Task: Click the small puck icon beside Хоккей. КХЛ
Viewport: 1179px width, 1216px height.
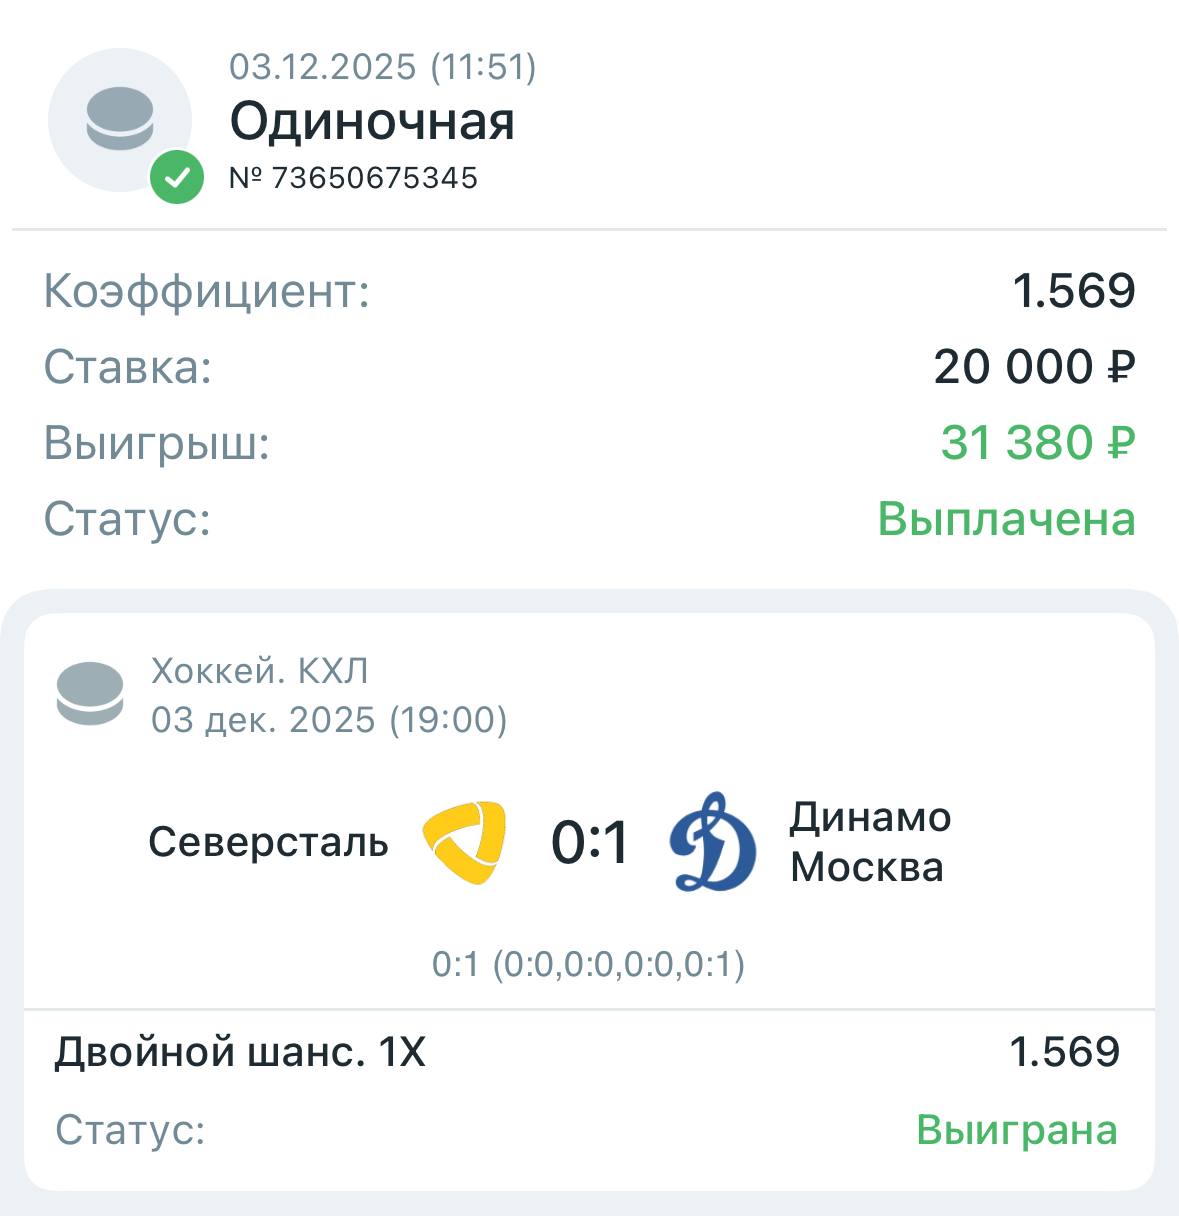Action: pos(90,693)
